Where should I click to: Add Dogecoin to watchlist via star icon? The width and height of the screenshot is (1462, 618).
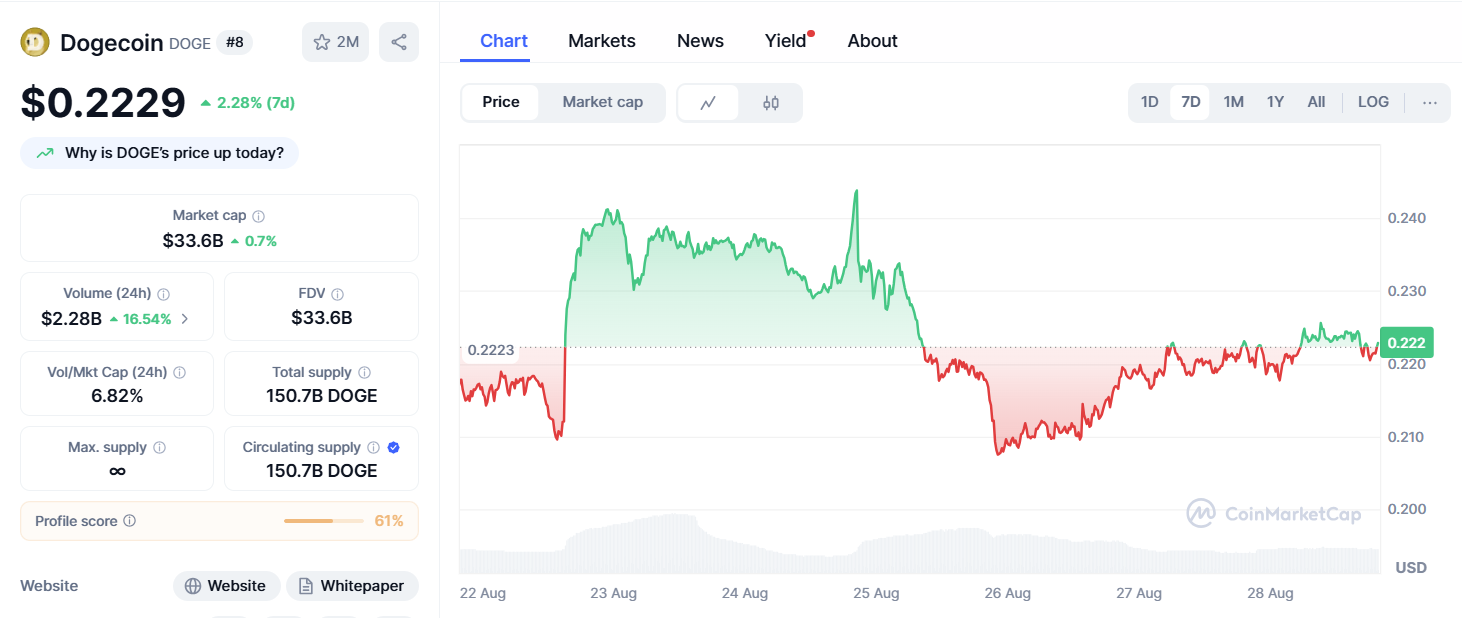tap(322, 41)
